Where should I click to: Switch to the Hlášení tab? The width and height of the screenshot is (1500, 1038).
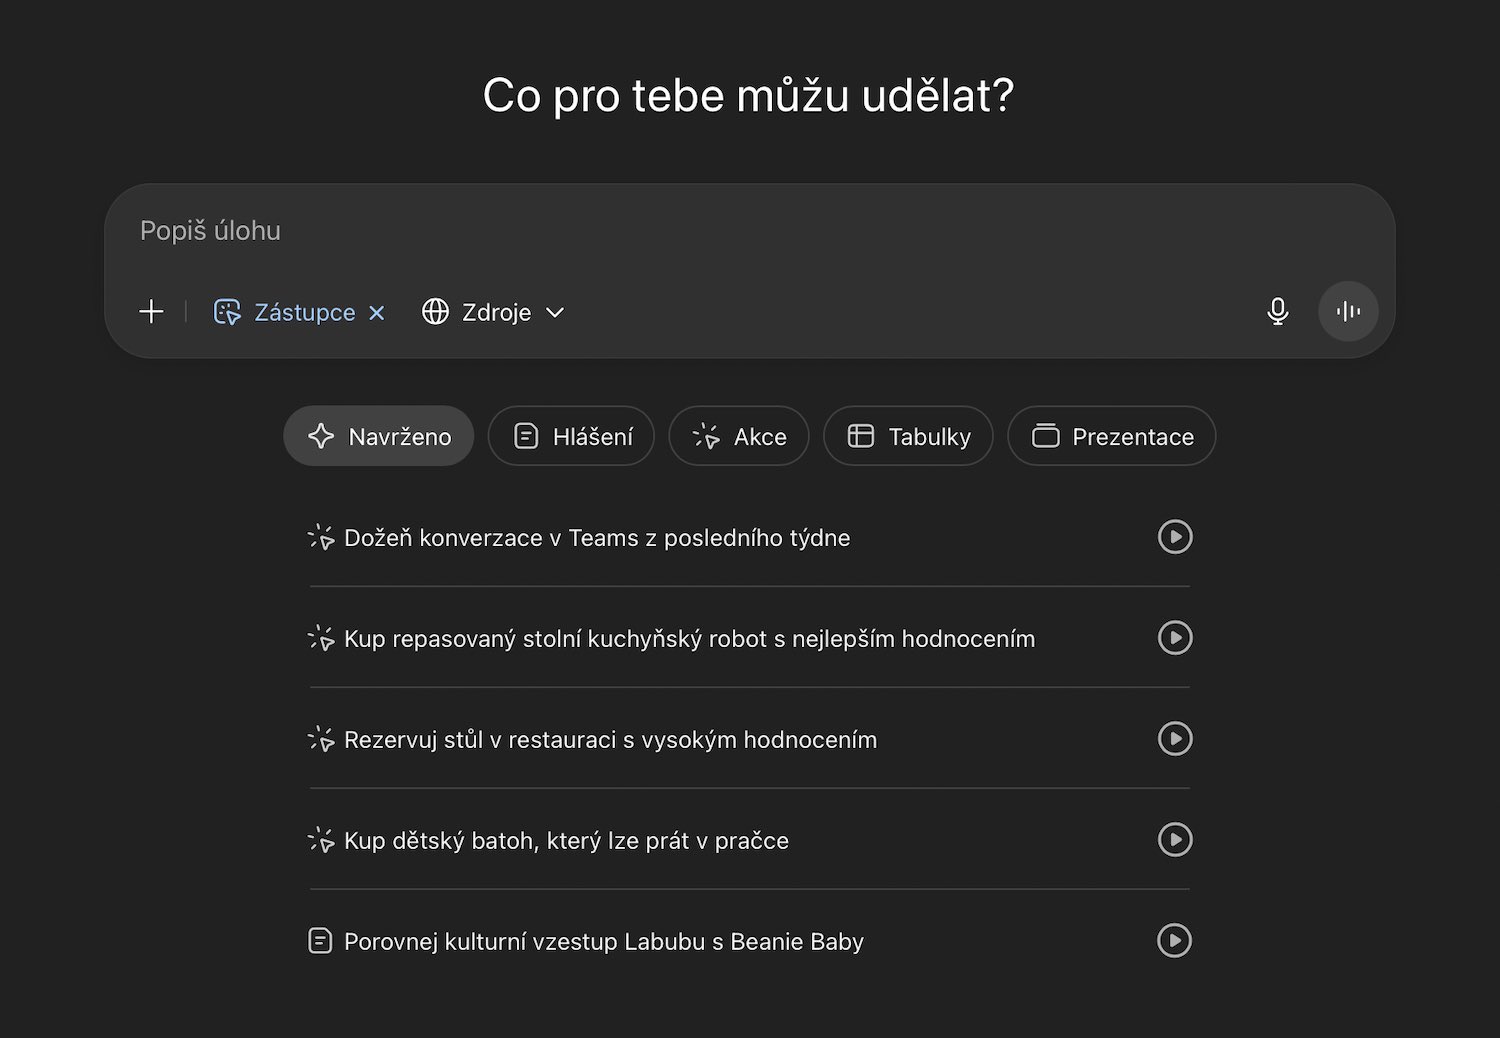pos(572,437)
